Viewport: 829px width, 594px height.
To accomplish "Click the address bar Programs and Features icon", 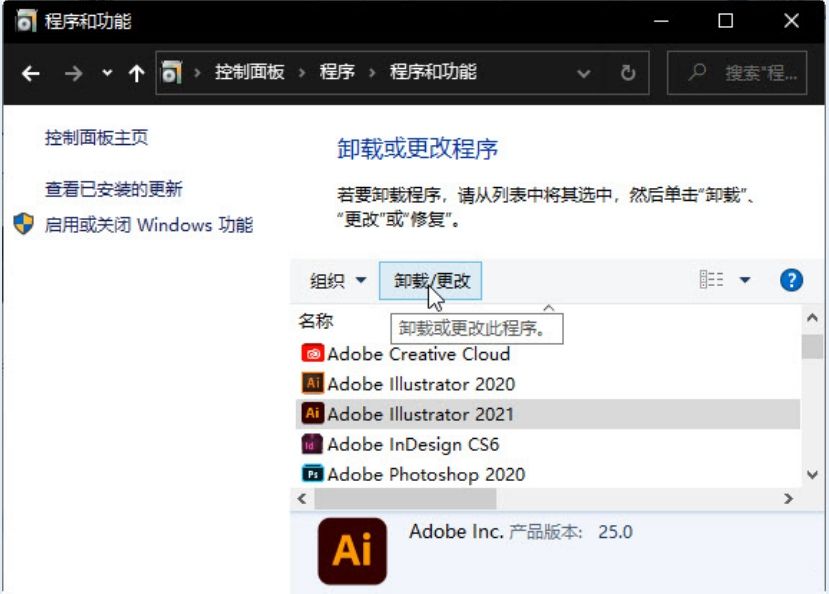I will [172, 72].
